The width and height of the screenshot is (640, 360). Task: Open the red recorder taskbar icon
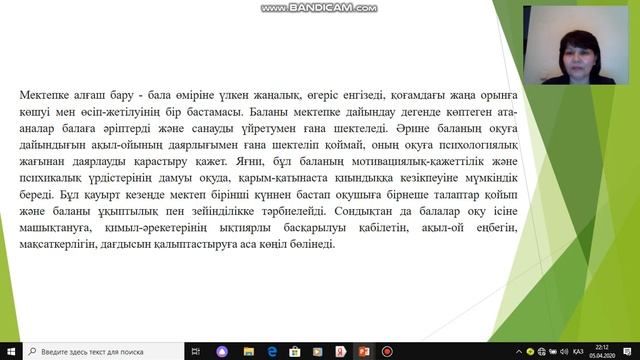coord(387,351)
